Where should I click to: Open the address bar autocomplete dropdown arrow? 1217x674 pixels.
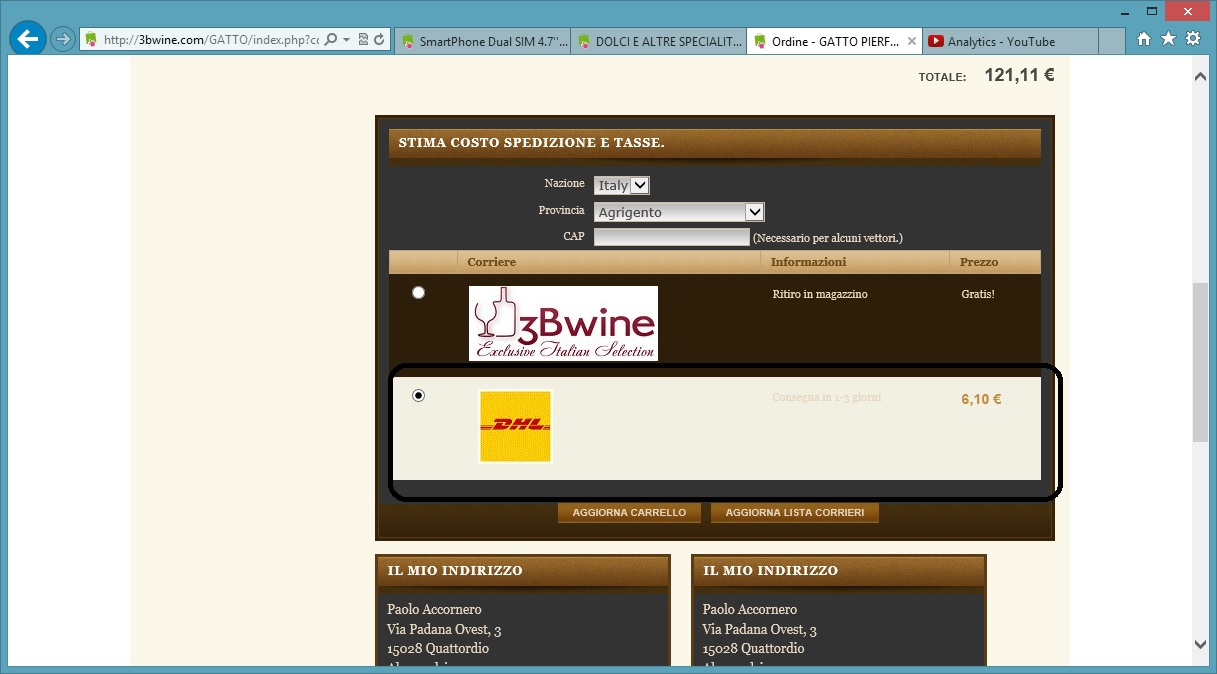coord(346,40)
